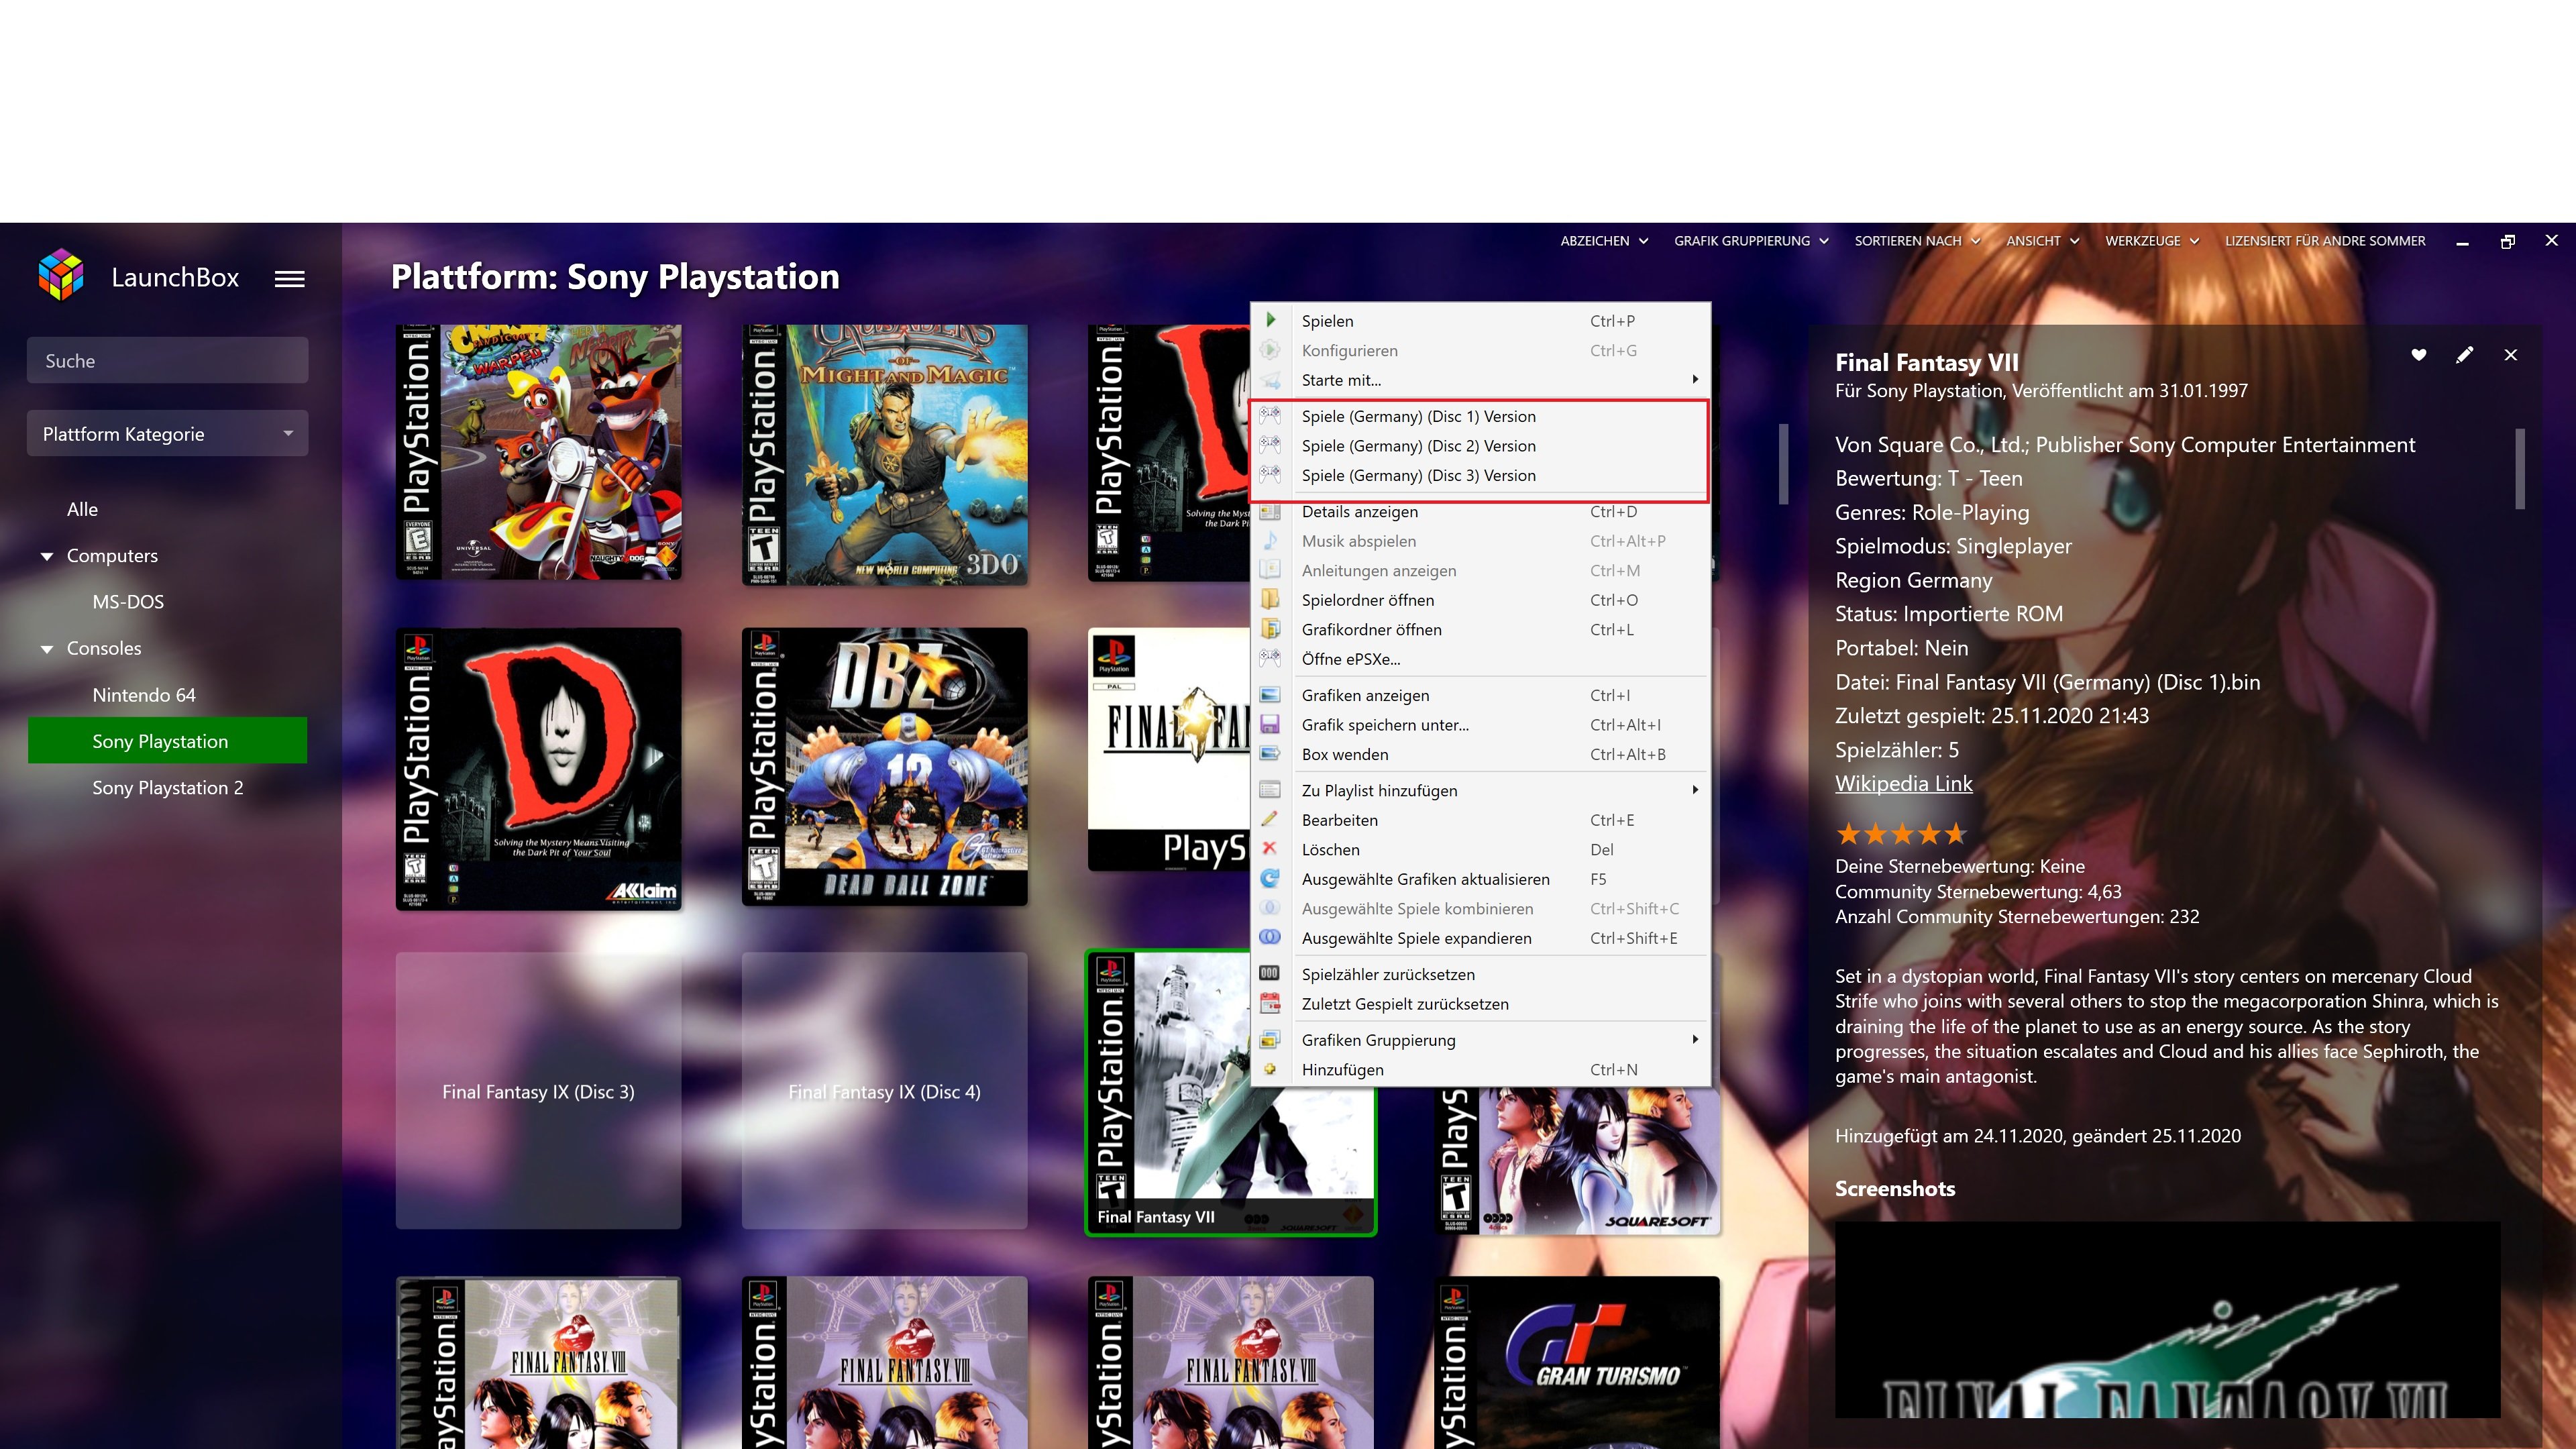Click the controller icon for Disc 3 Version
Screen dimensions: 2576x1449
click(1270, 474)
